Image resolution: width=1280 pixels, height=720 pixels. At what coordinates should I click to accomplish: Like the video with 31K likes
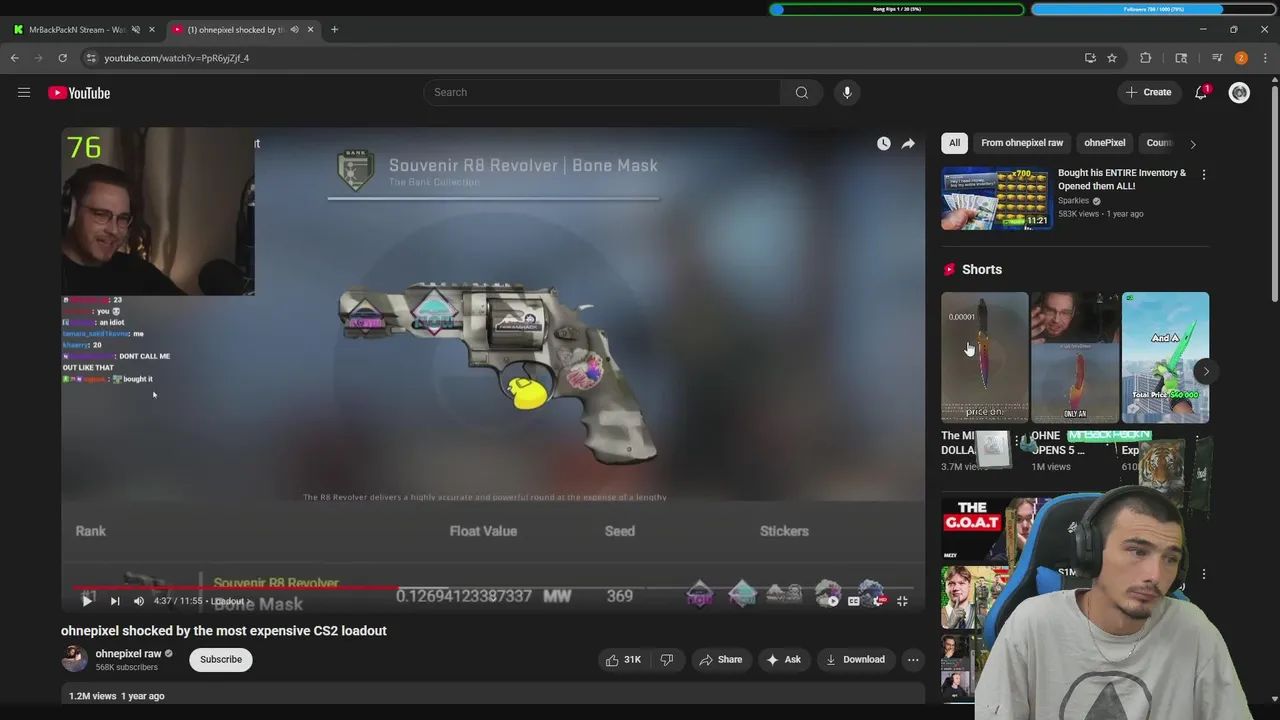pos(623,659)
